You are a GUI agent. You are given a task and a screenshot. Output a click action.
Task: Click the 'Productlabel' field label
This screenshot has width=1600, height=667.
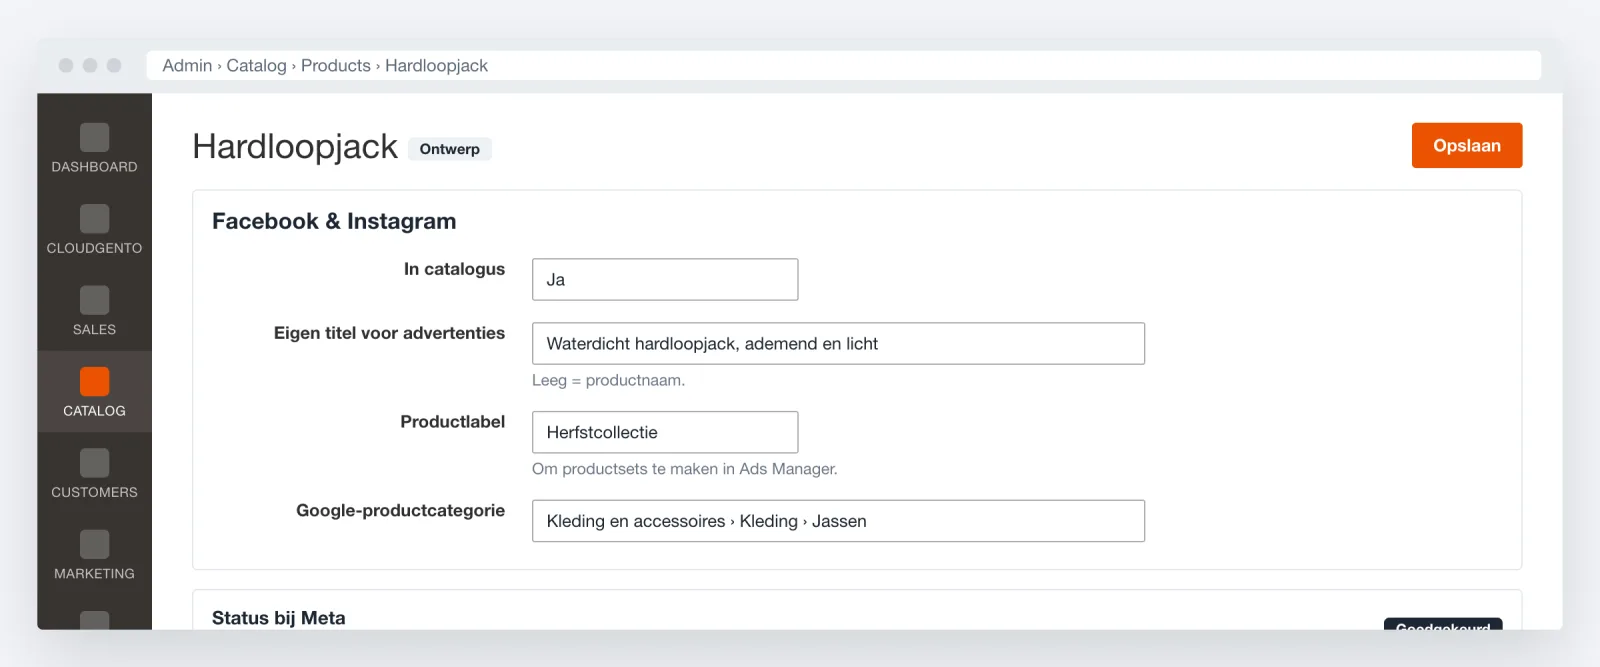click(452, 422)
